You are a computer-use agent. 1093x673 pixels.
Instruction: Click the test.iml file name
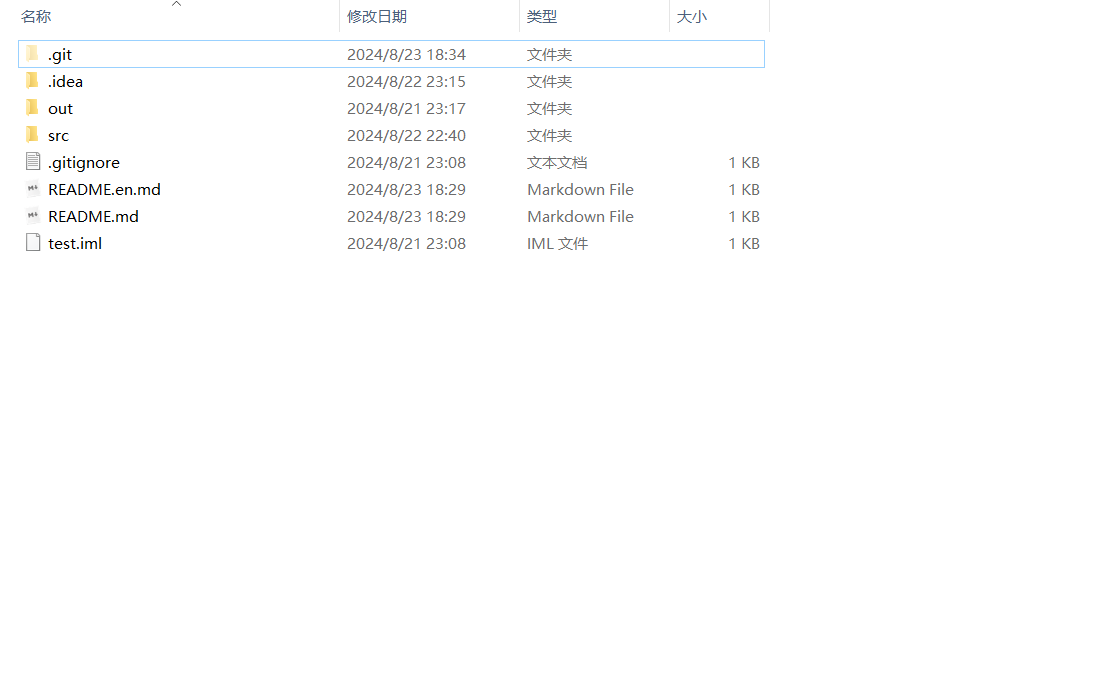click(x=75, y=243)
